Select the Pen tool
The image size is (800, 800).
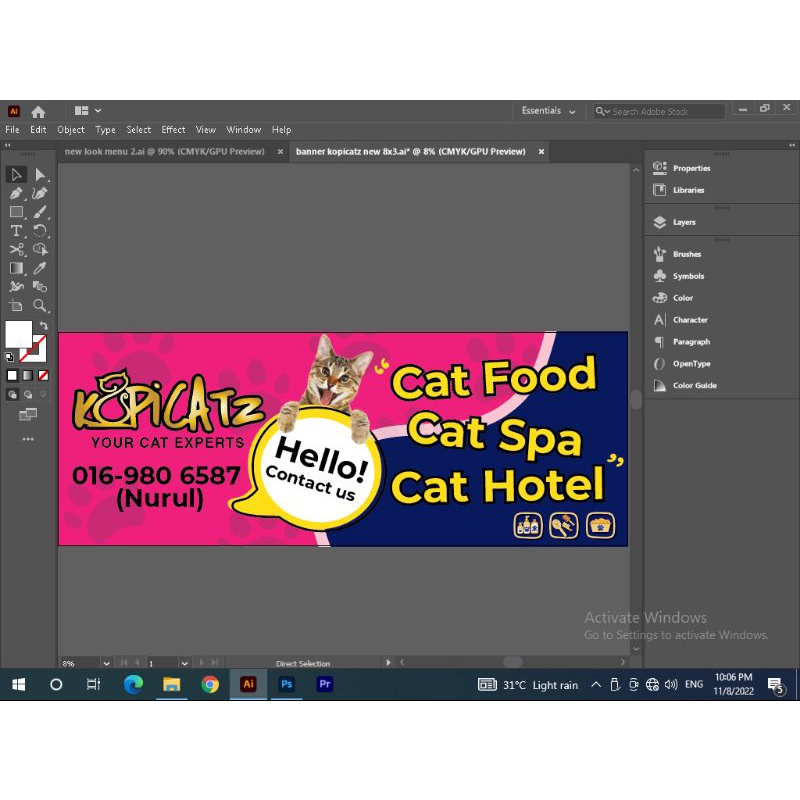pyautogui.click(x=16, y=193)
